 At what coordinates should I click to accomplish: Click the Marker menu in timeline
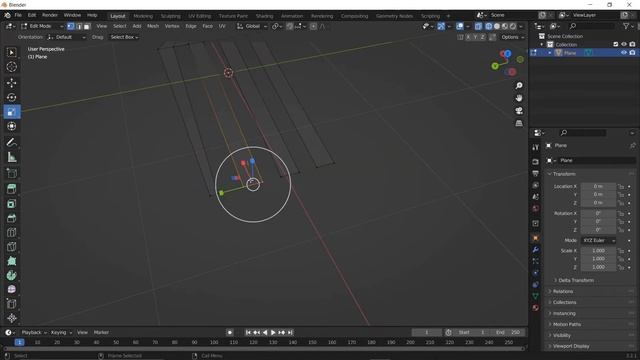coord(101,333)
